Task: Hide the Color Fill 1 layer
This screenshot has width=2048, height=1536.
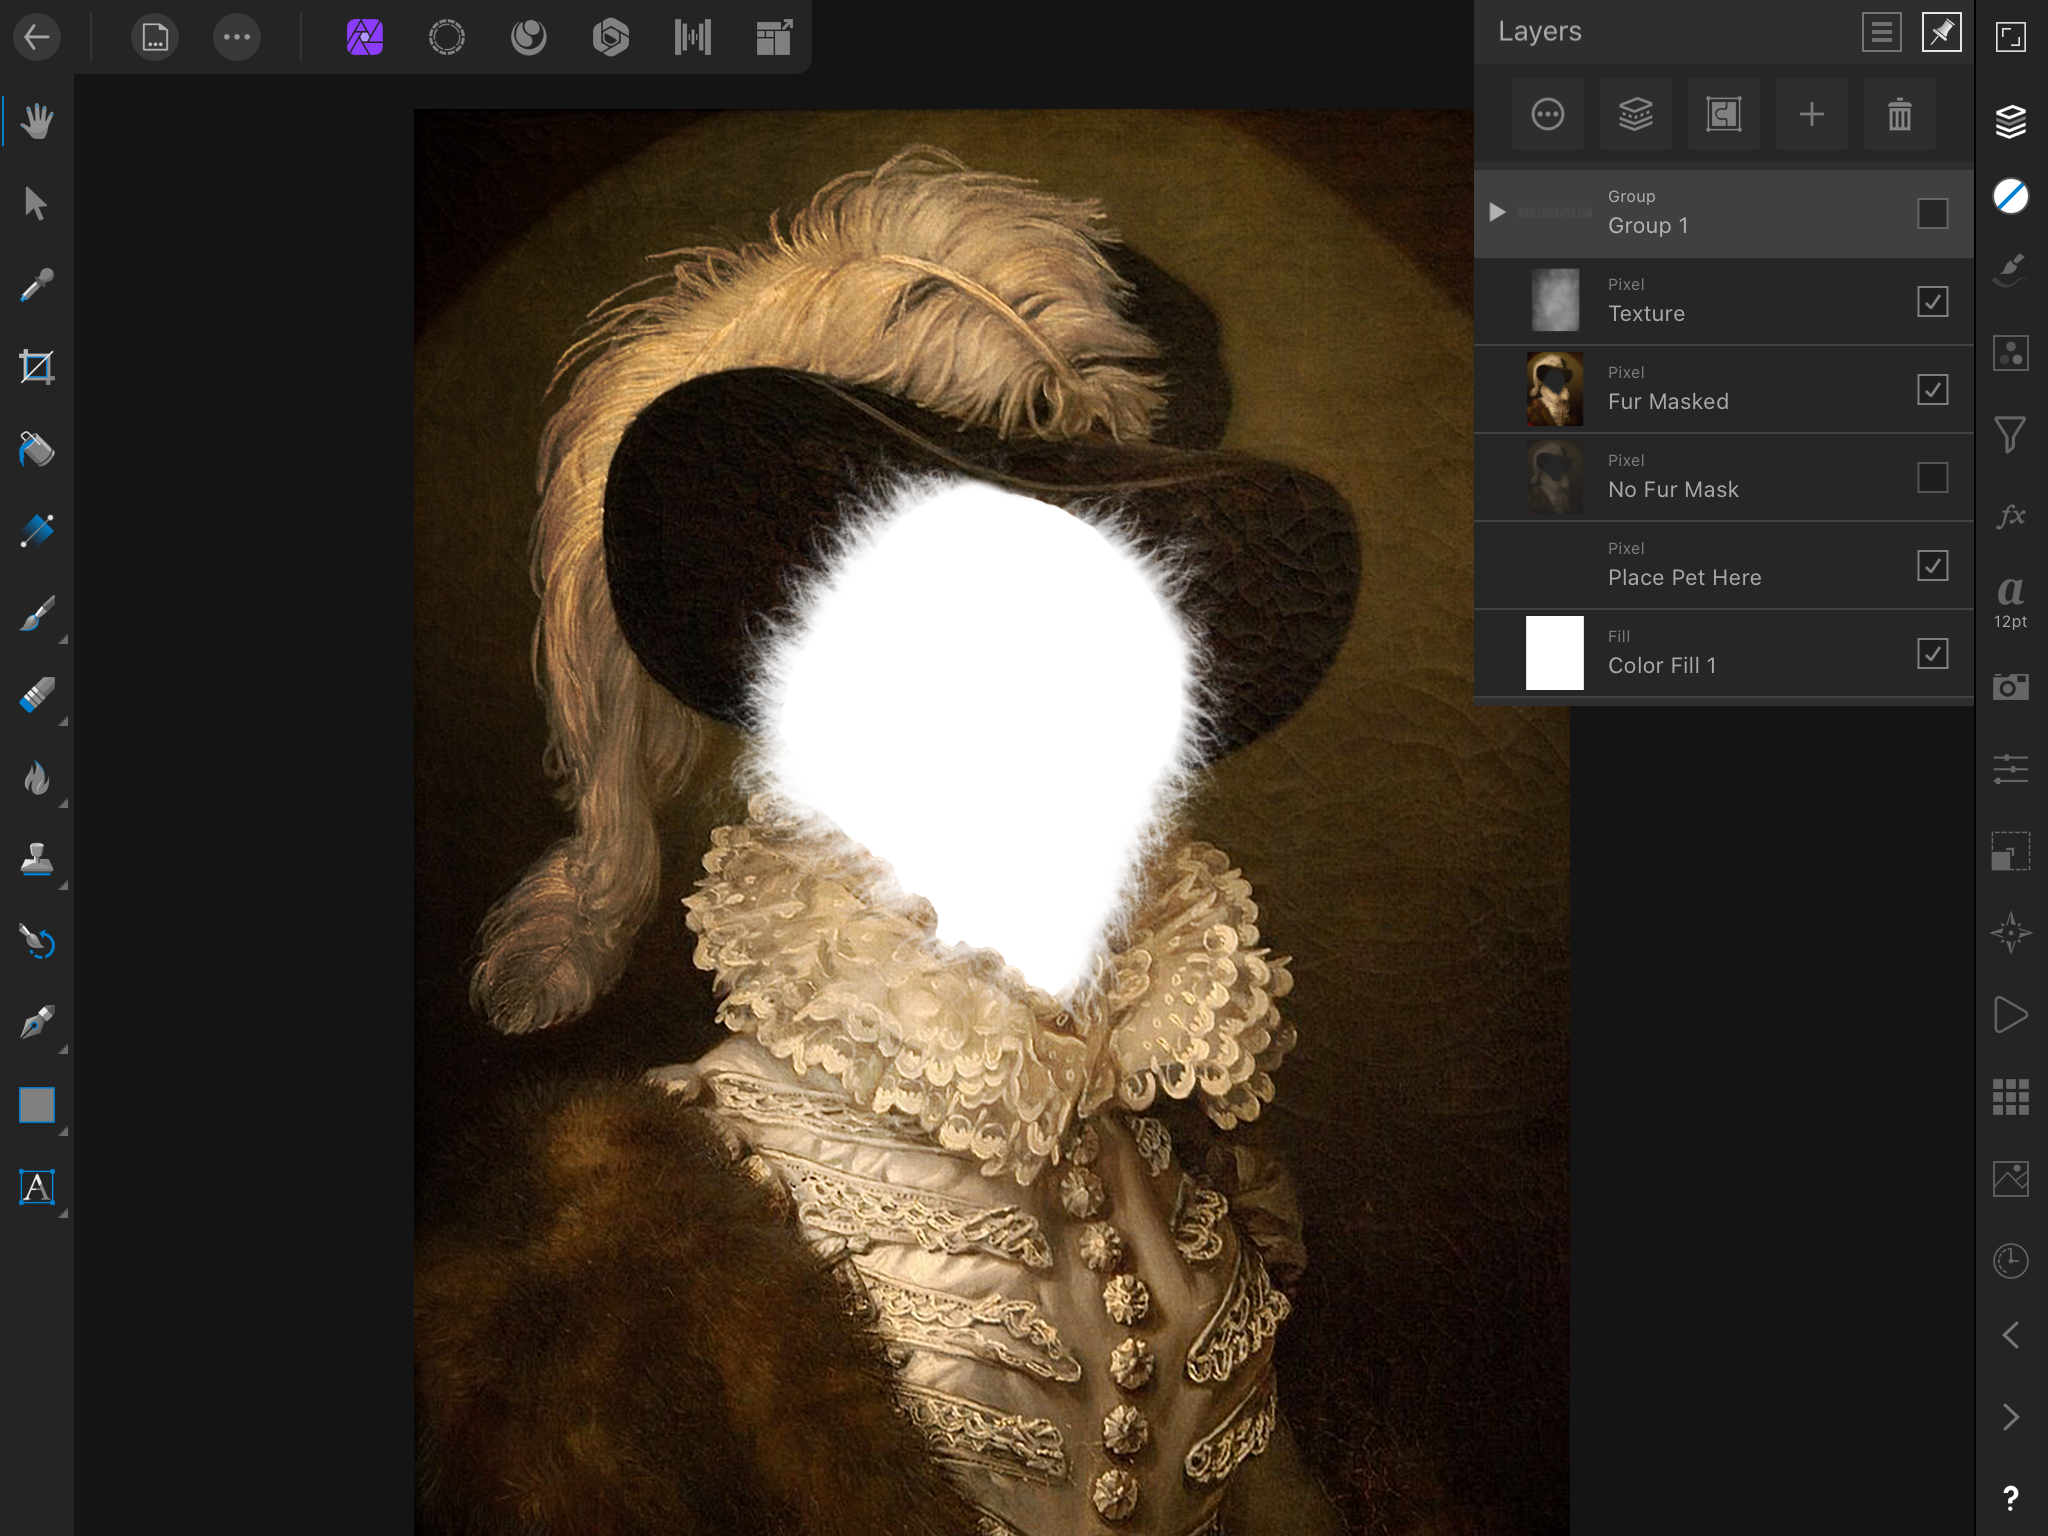Action: 1932,653
